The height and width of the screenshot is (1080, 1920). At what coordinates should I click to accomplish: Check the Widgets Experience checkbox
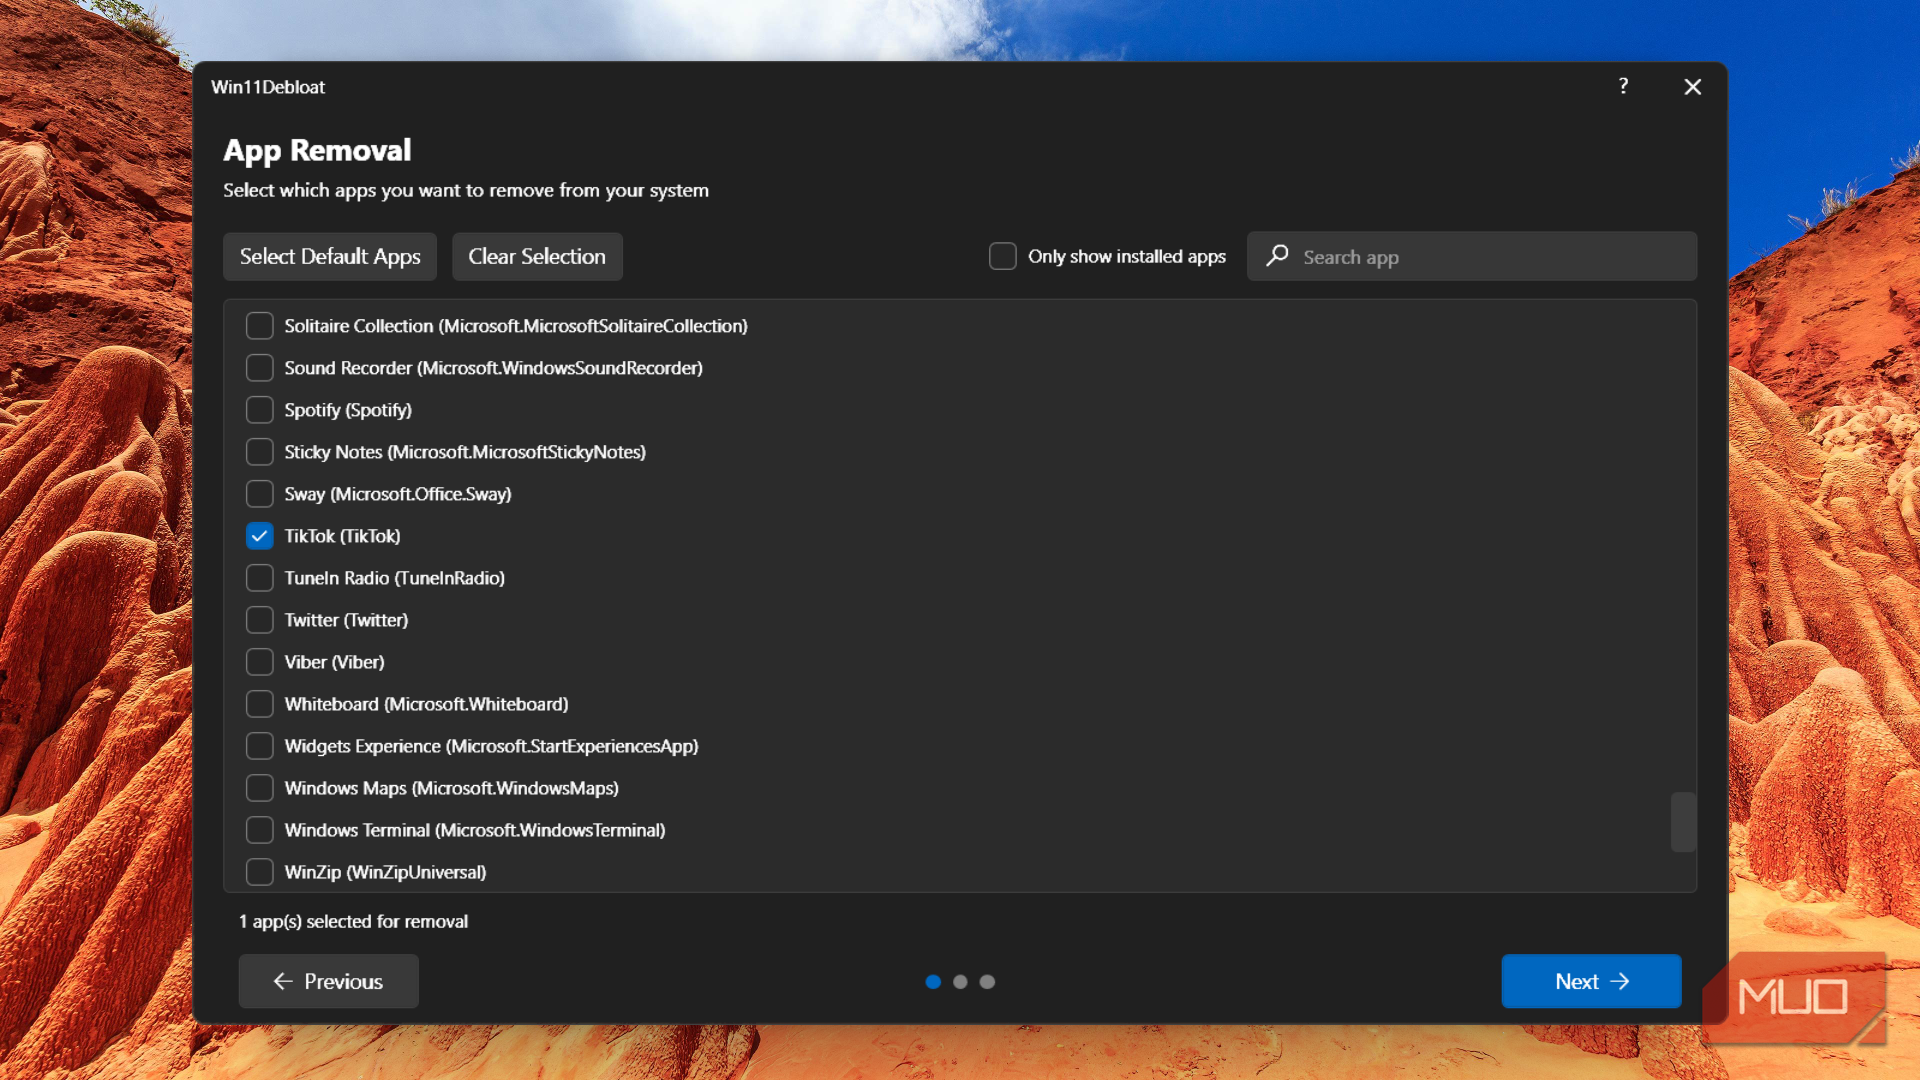[x=260, y=746]
